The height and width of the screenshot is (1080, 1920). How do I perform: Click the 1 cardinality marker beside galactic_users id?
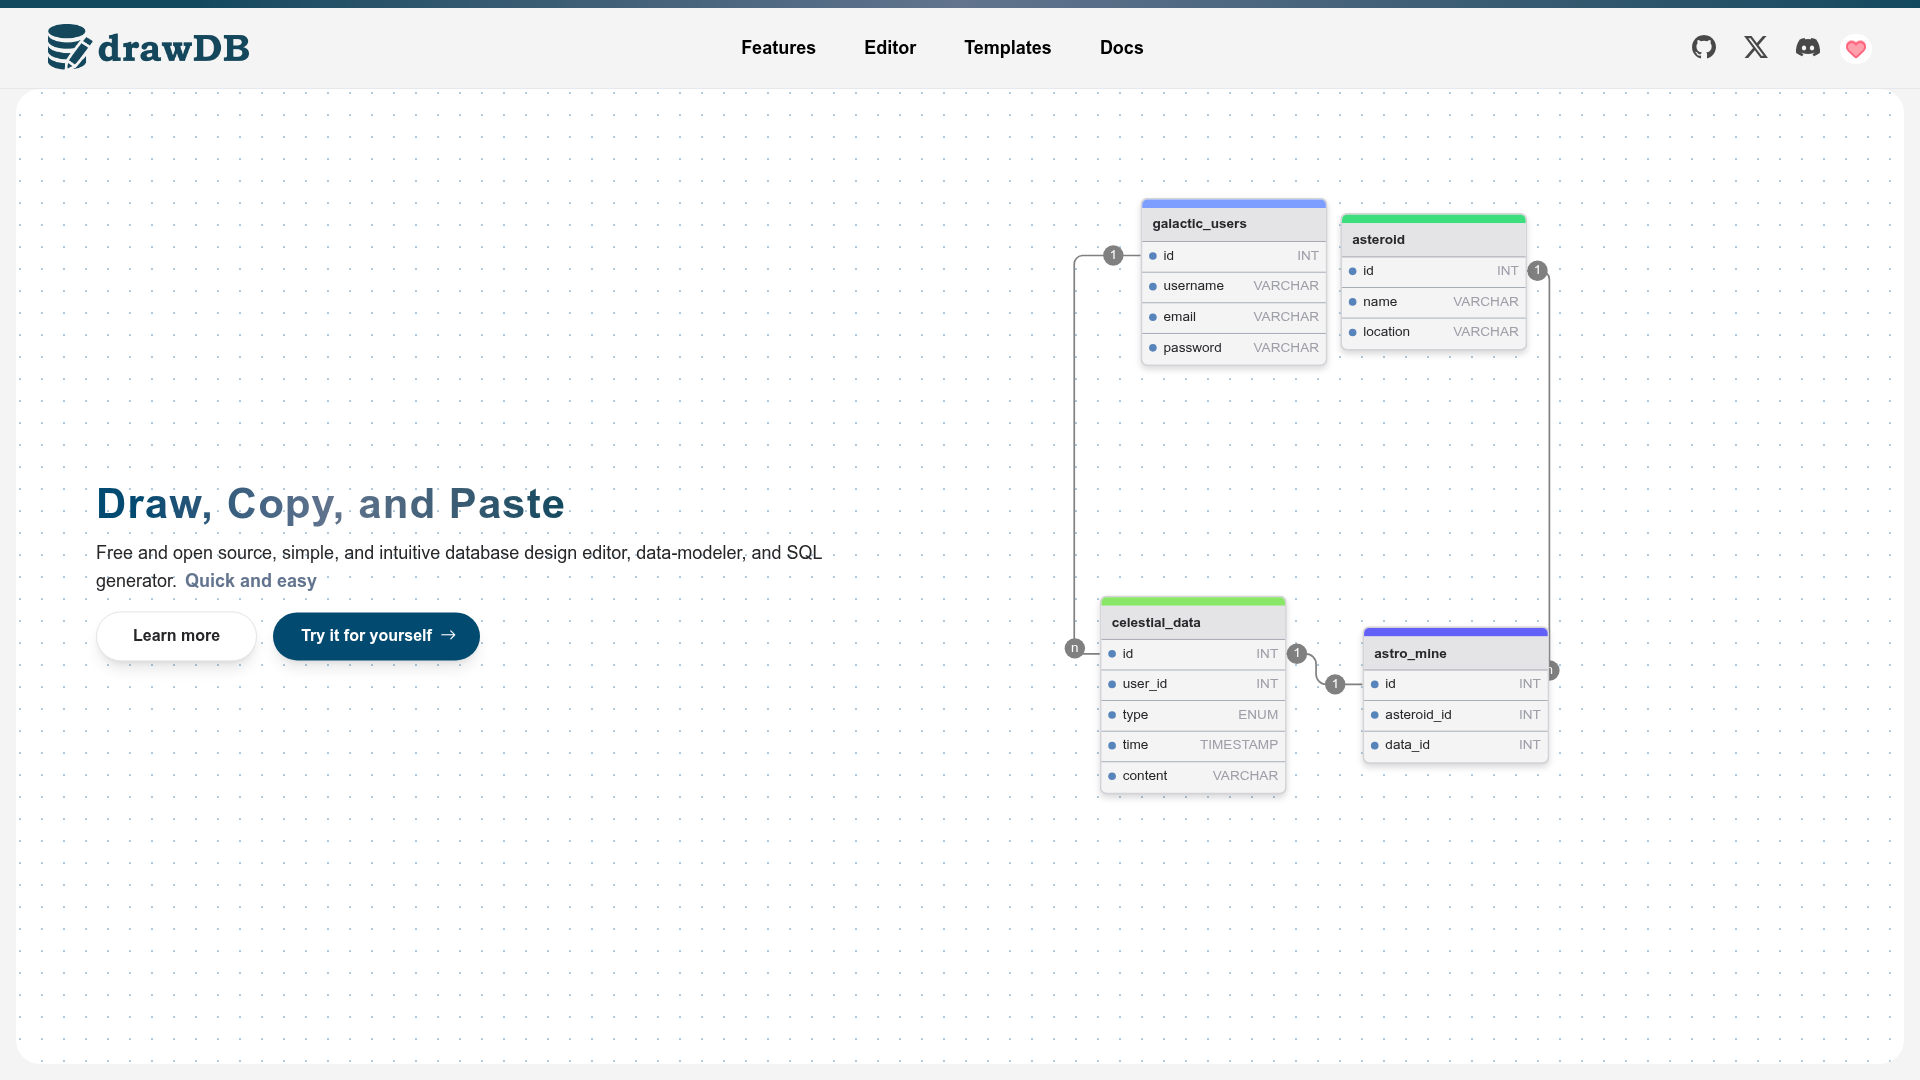[x=1113, y=256]
